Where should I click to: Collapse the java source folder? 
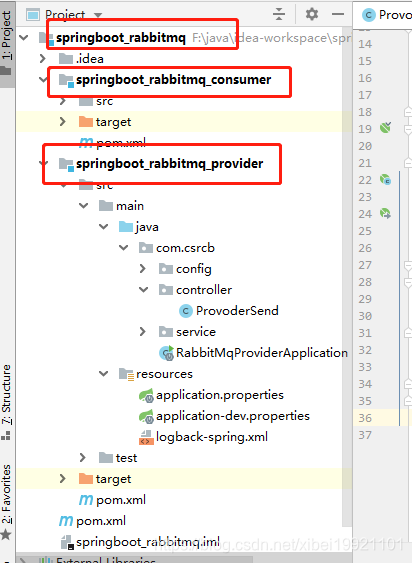(103, 227)
